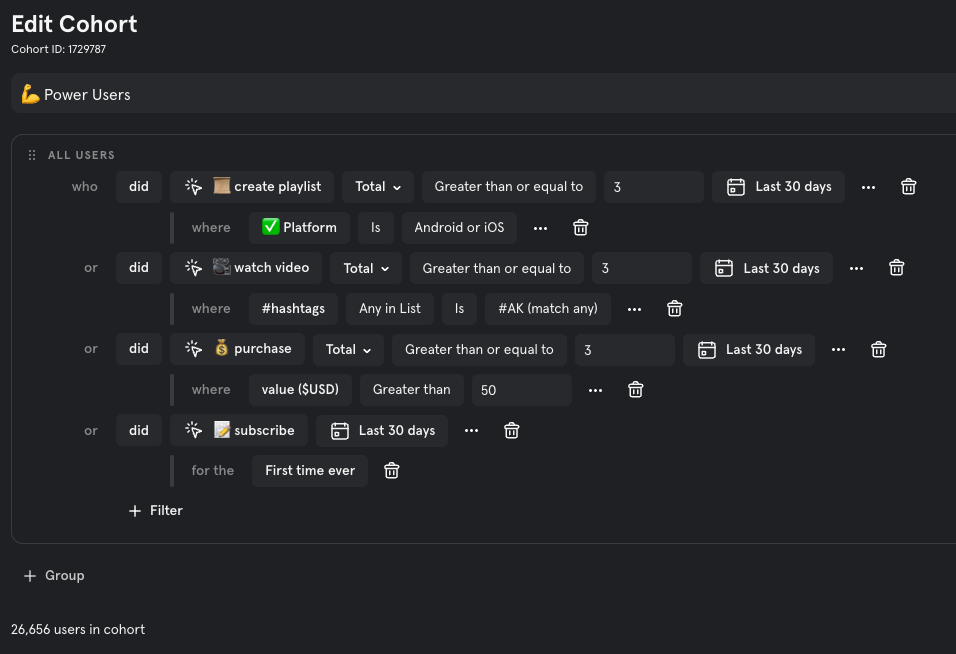956x654 pixels.
Task: Edit the purchase value field showing 50
Action: click(521, 390)
